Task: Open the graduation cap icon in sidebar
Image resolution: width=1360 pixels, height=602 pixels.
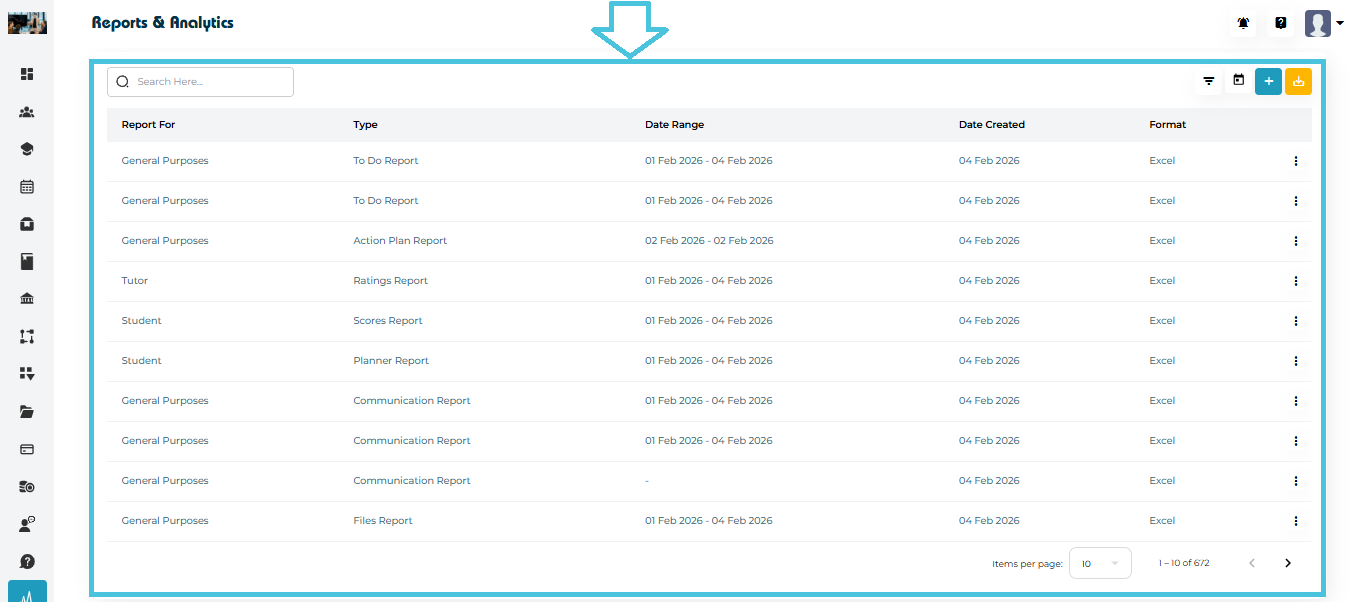Action: 27,149
